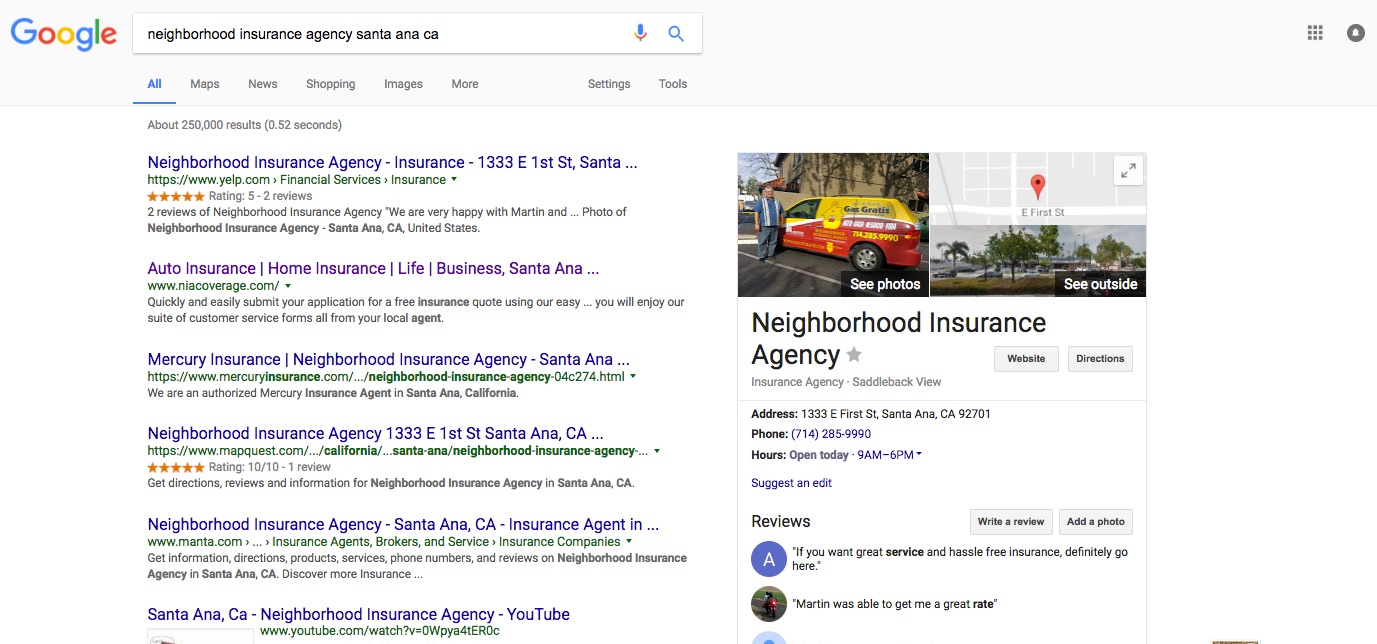
Task: Click the motorcycle reviewer avatar
Action: click(x=769, y=604)
